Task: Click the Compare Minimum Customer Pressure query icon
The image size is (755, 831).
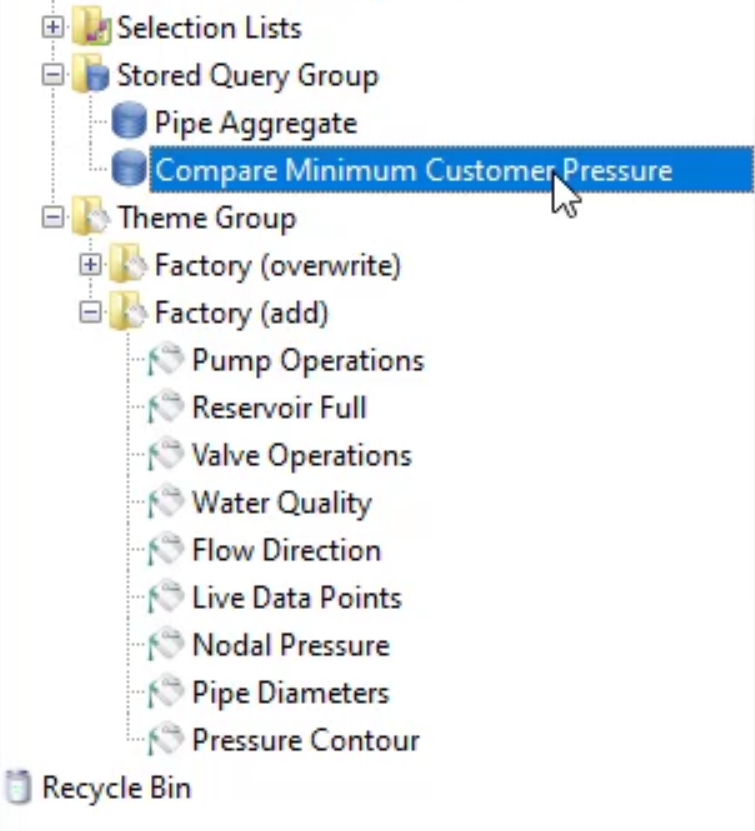Action: pyautogui.click(x=129, y=169)
